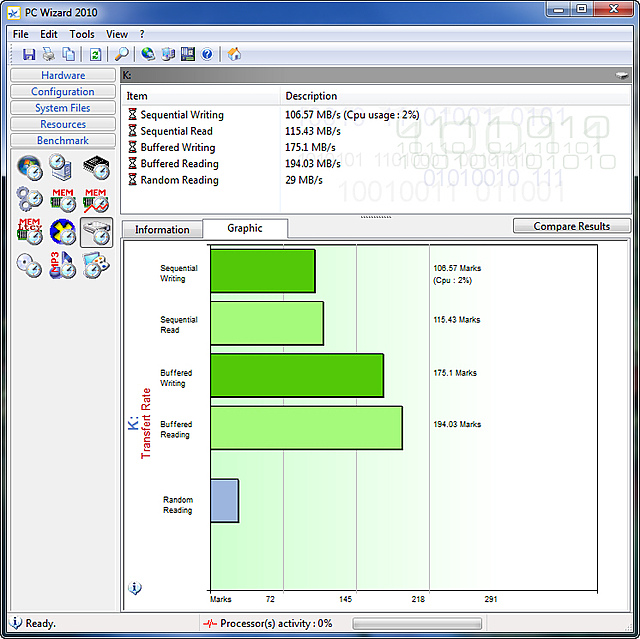640x639 pixels.
Task: Select the Sequential Writing row
Action: [376, 115]
